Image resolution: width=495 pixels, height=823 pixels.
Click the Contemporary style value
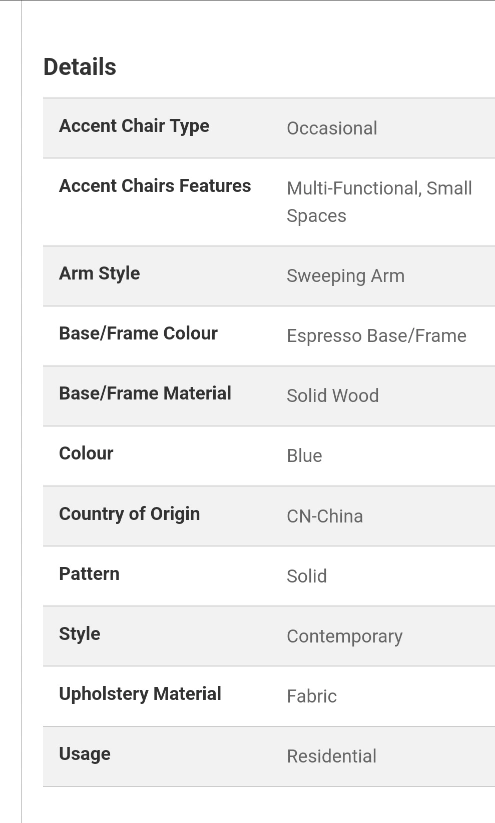click(x=344, y=637)
